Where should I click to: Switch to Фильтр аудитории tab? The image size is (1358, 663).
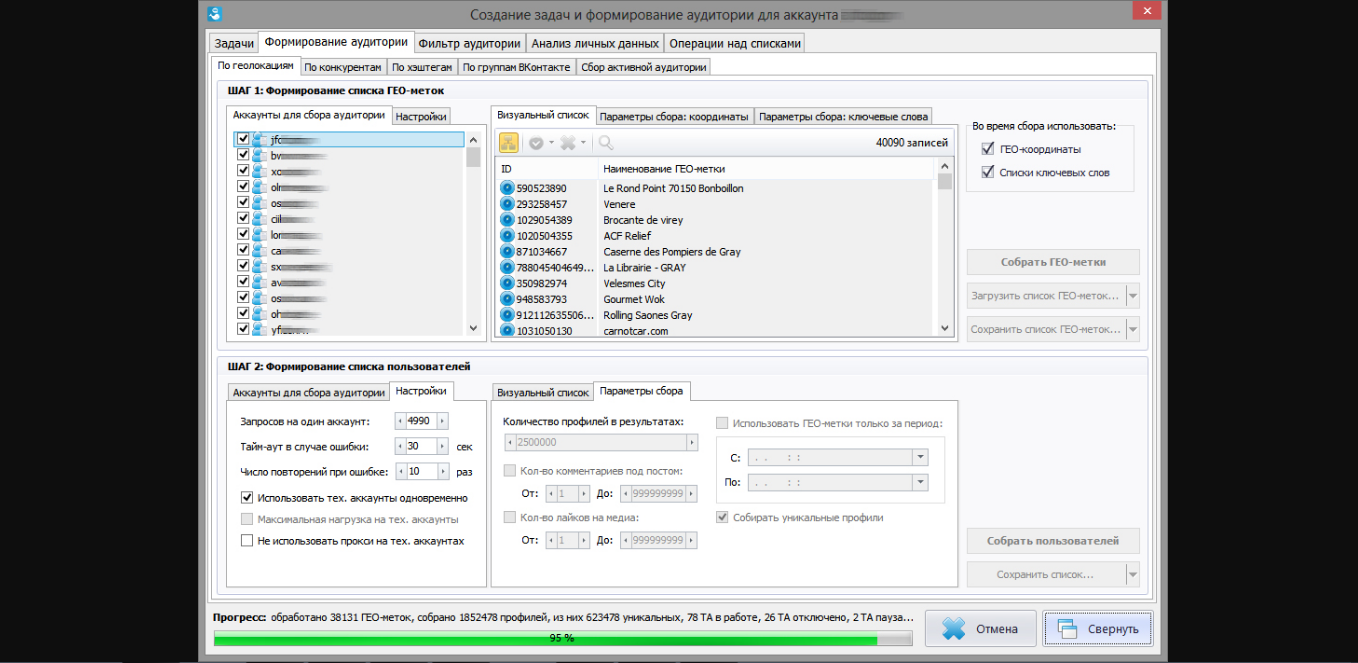(x=469, y=43)
